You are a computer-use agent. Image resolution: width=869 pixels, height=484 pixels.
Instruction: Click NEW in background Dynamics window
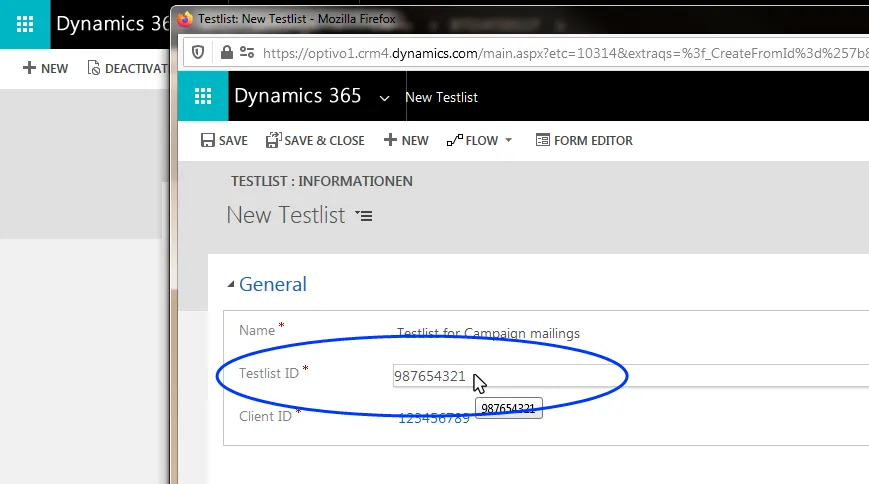[45, 68]
